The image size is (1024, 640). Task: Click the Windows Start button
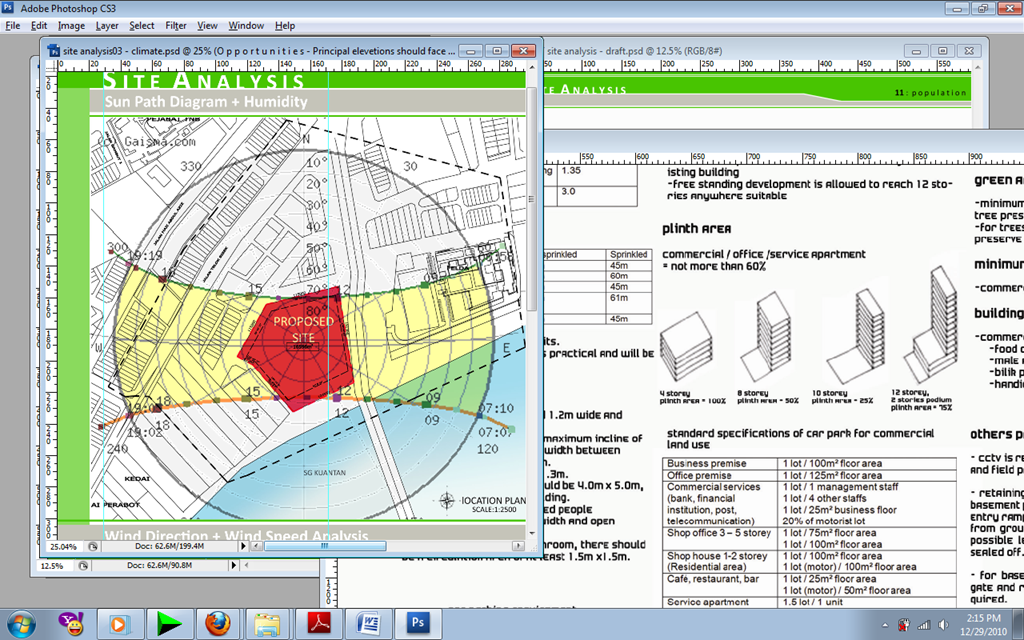pos(22,624)
